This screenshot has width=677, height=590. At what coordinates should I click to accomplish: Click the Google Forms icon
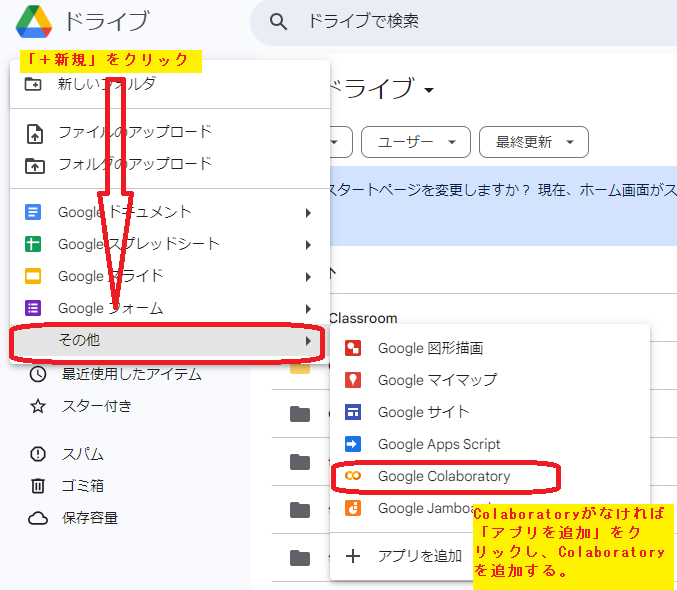pos(34,308)
